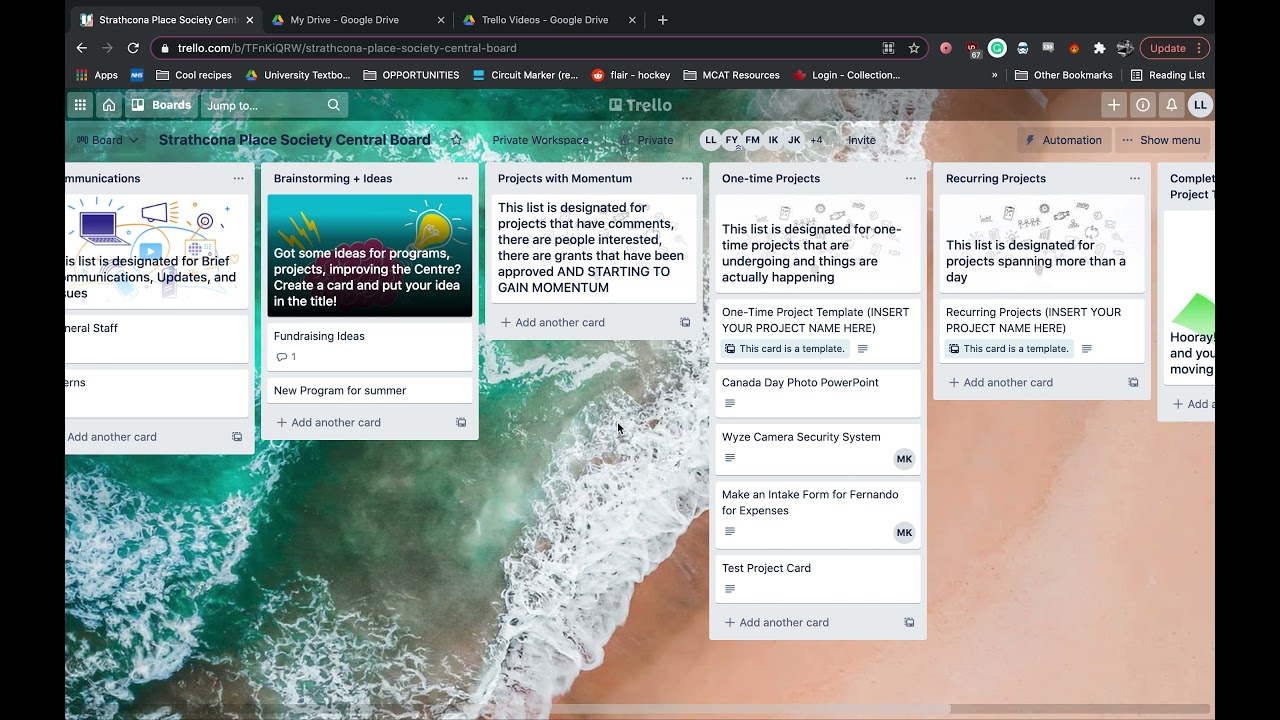Open Recurring Projects template card

[x=1042, y=330]
